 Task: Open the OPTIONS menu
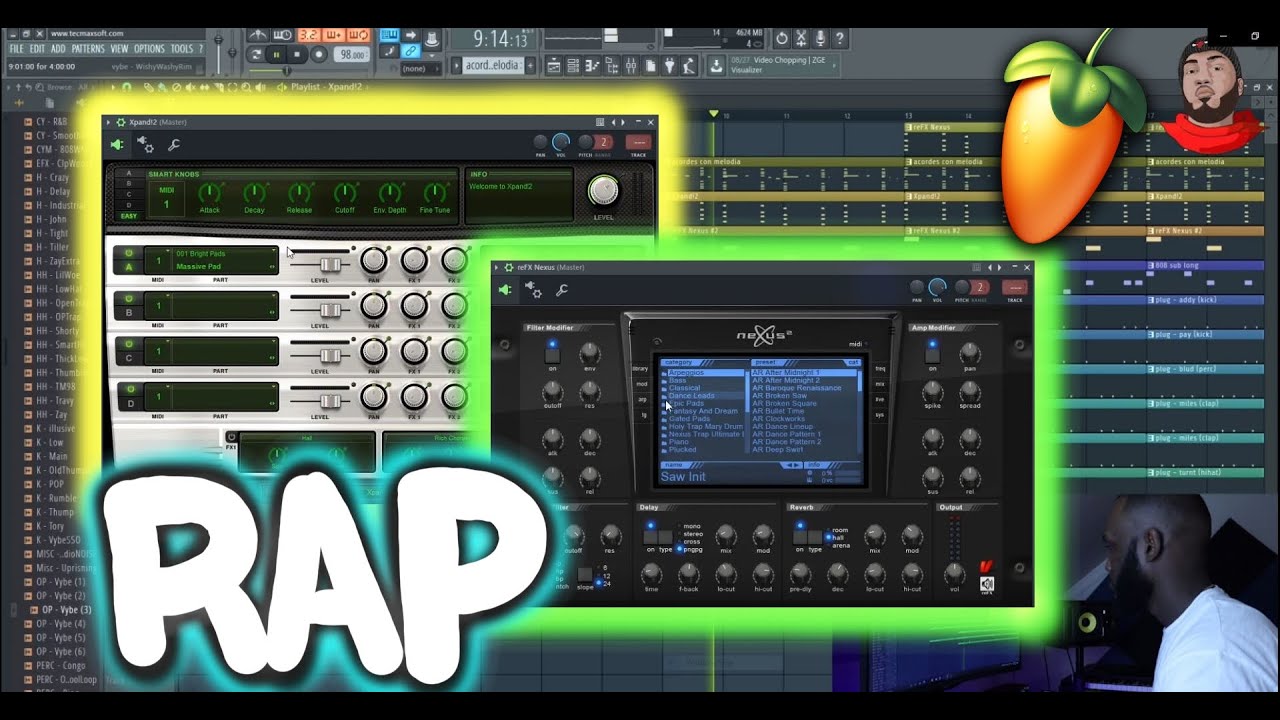click(x=149, y=48)
